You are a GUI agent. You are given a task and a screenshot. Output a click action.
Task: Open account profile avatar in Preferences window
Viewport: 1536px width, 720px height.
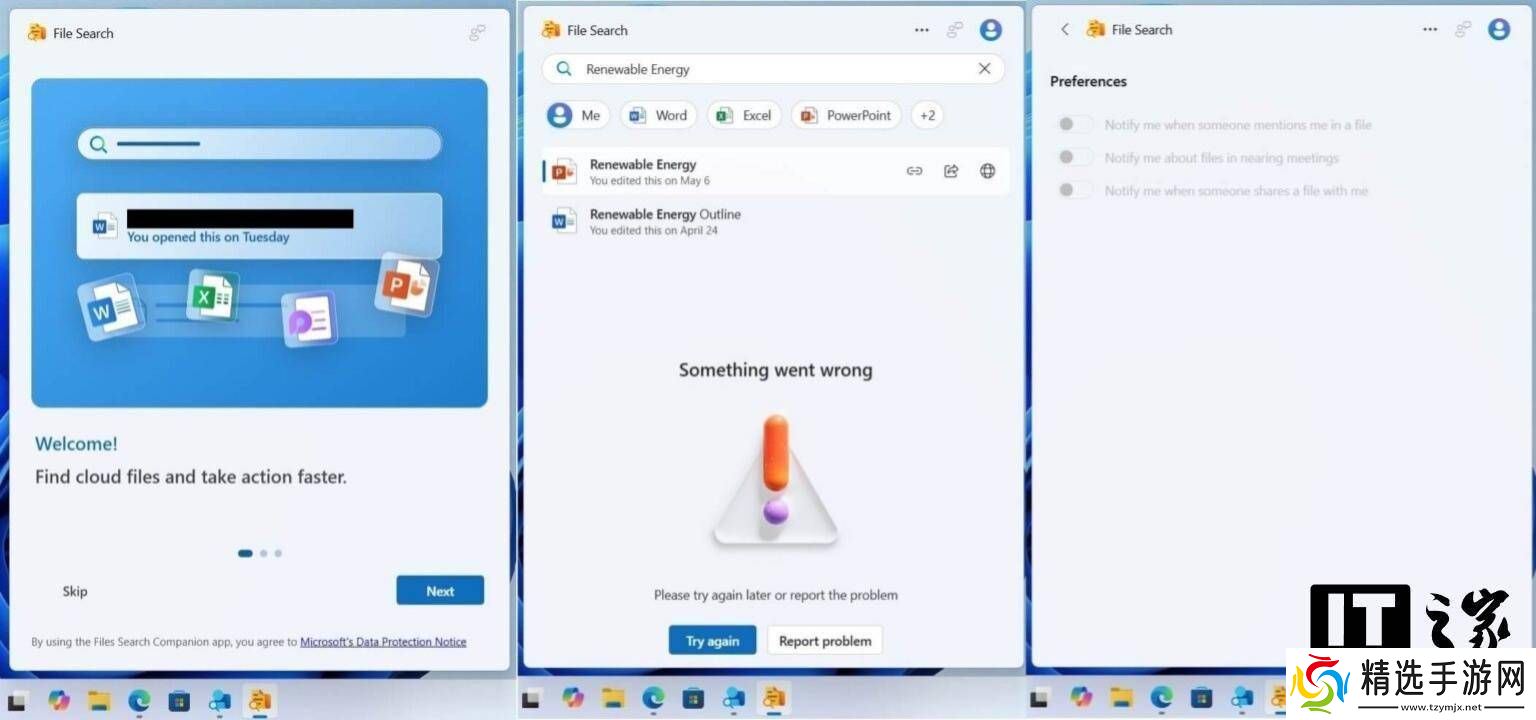click(1498, 30)
